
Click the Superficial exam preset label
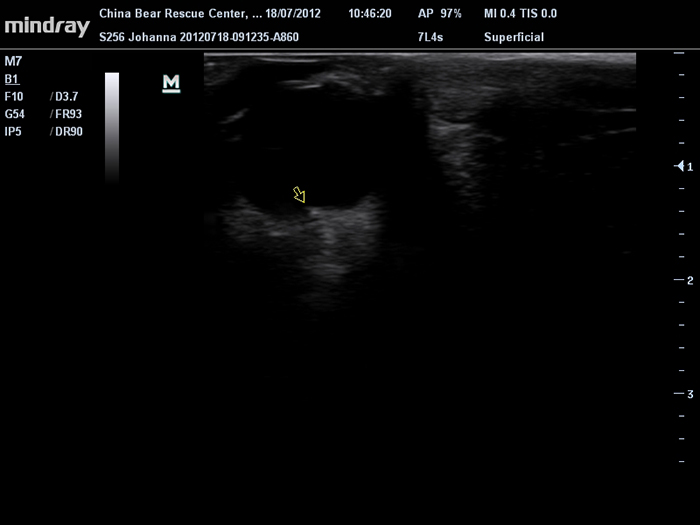[513, 37]
